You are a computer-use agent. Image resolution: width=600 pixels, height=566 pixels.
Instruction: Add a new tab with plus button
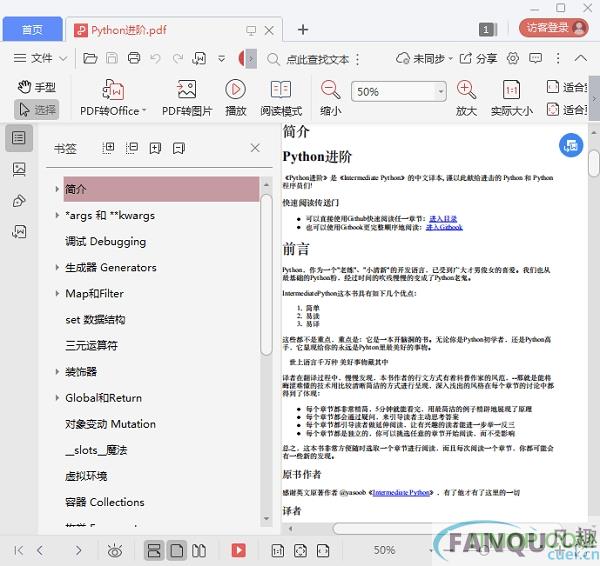[x=303, y=29]
